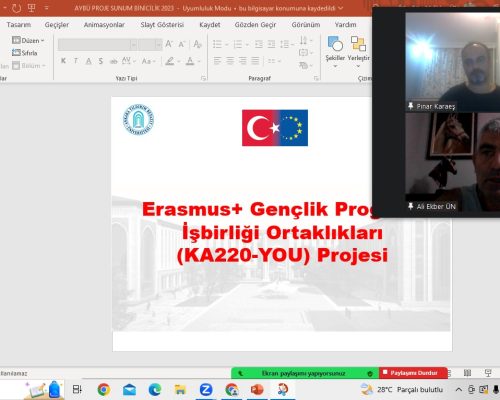Apply bulleted list
The height and width of the screenshot is (400, 500).
tap(217, 44)
